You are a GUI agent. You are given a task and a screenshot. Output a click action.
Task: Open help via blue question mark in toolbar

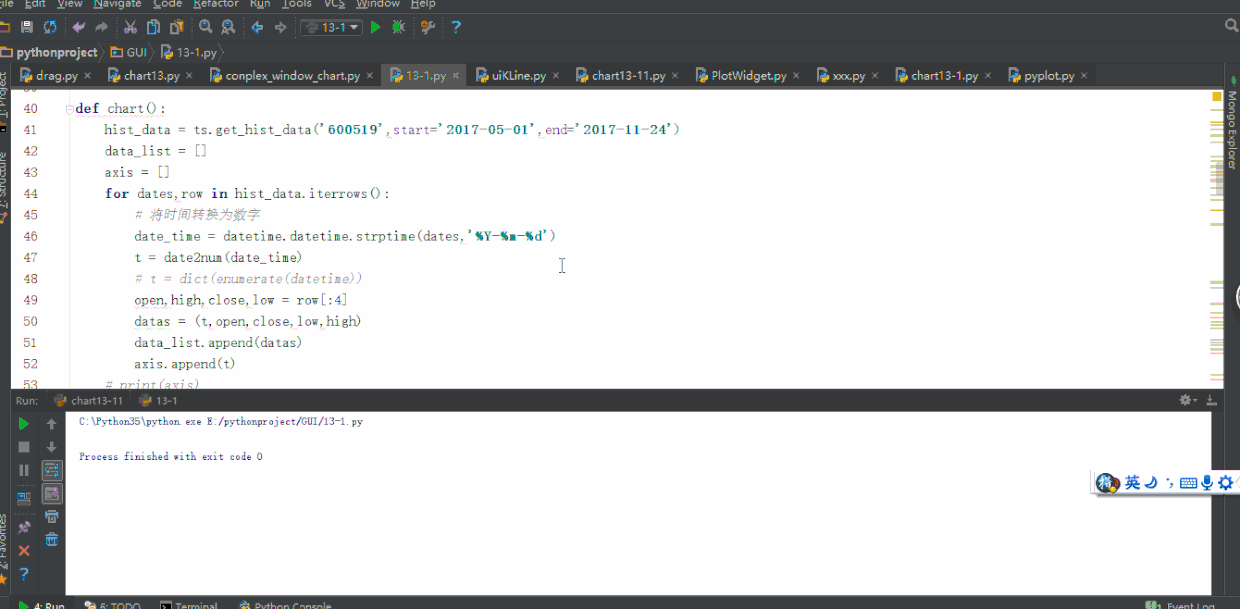[x=456, y=27]
